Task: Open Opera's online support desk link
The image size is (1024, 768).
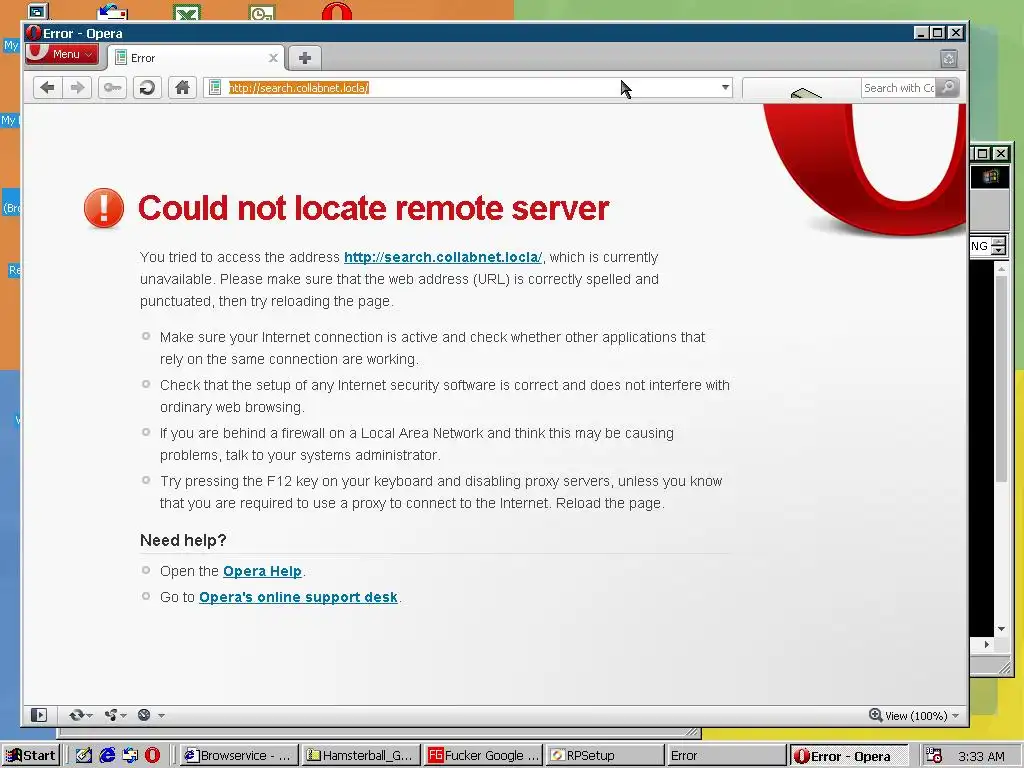Action: coord(298,598)
